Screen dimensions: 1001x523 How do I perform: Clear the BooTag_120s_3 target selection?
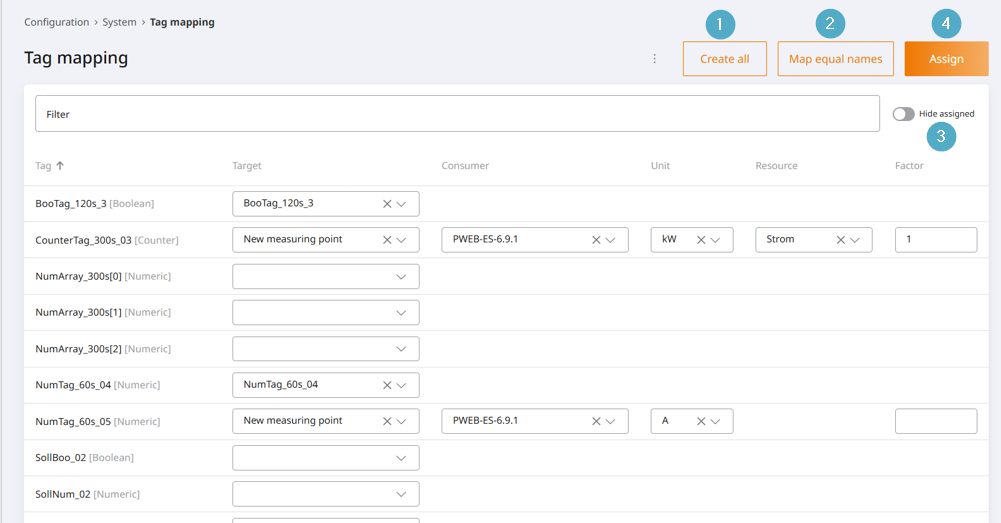click(x=387, y=204)
